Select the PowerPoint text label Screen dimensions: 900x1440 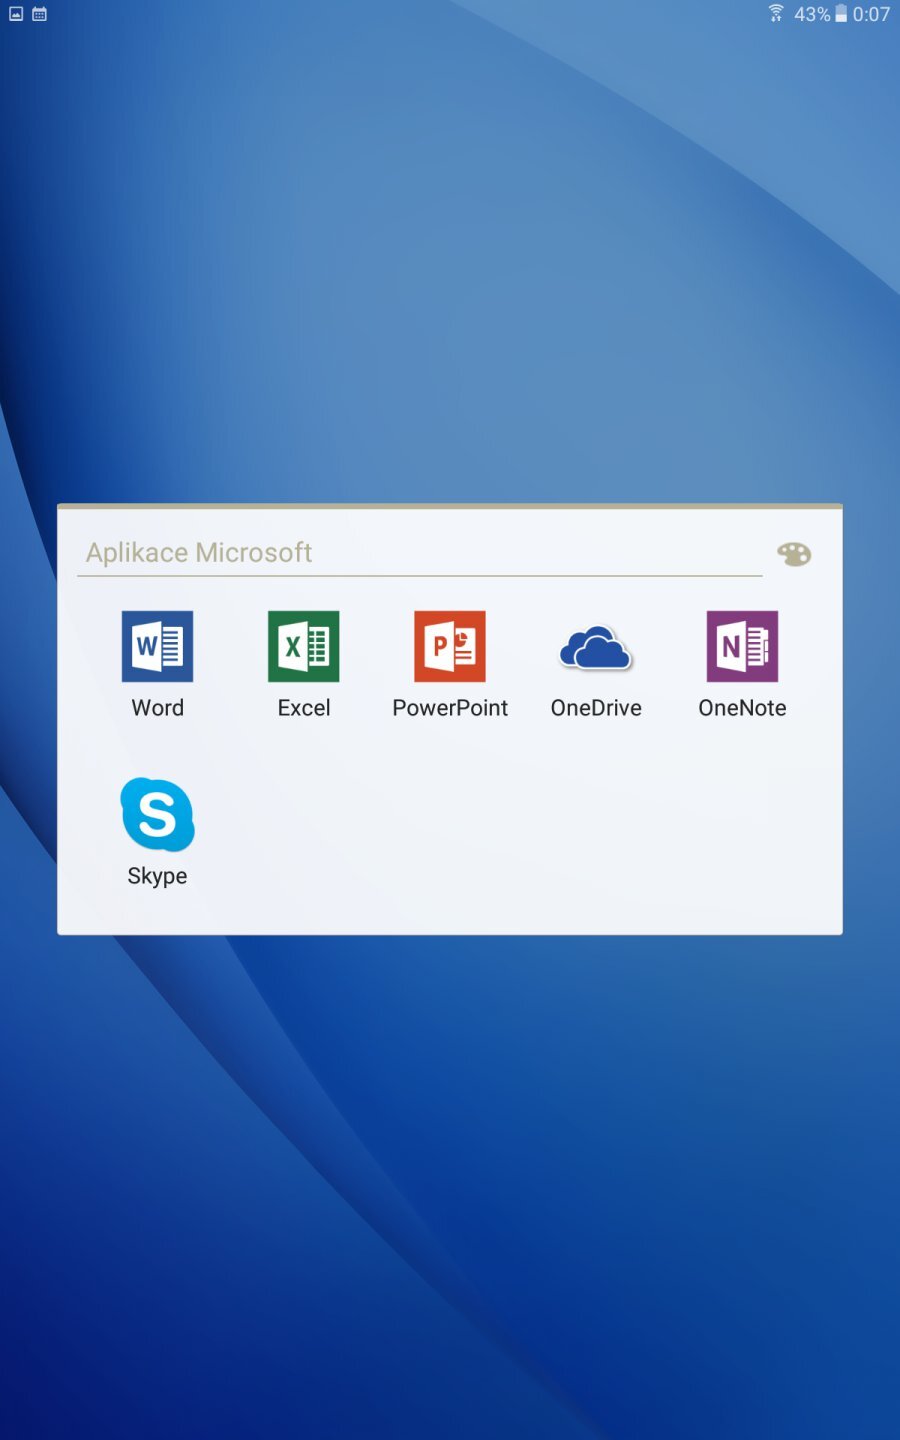pos(450,708)
